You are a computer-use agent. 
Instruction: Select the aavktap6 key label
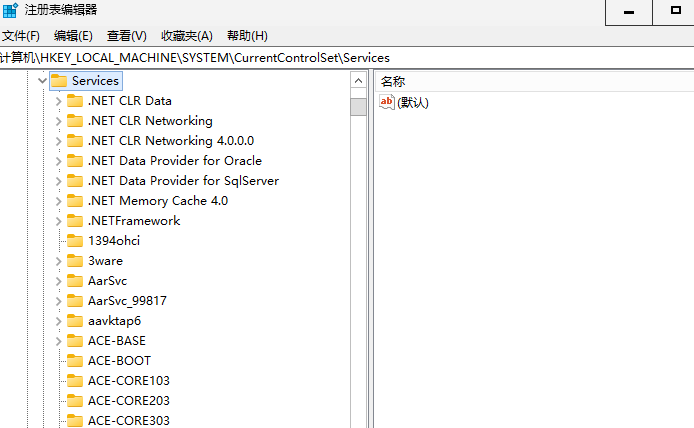click(114, 321)
